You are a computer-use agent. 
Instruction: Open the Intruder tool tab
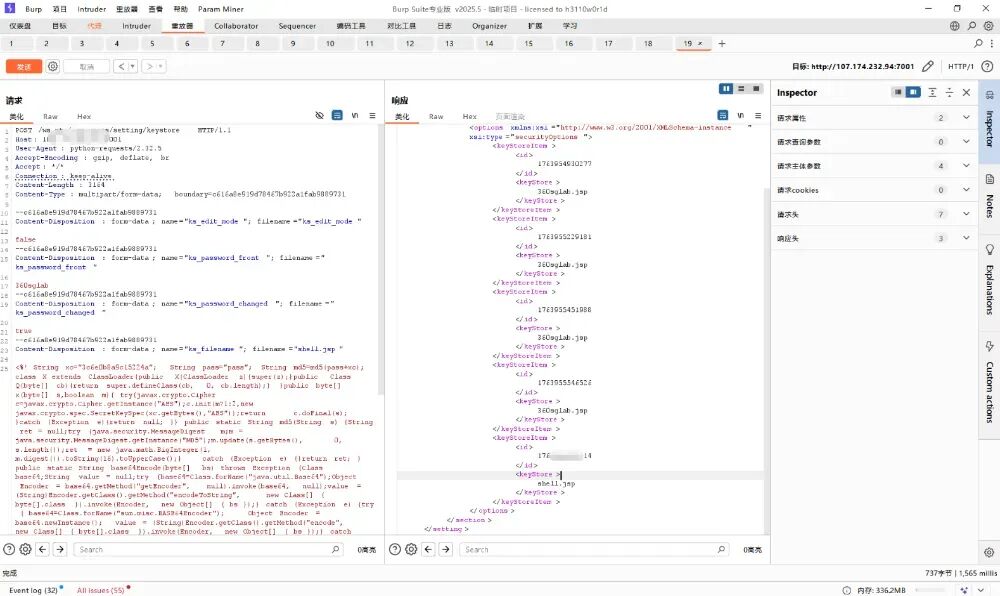coord(136,26)
